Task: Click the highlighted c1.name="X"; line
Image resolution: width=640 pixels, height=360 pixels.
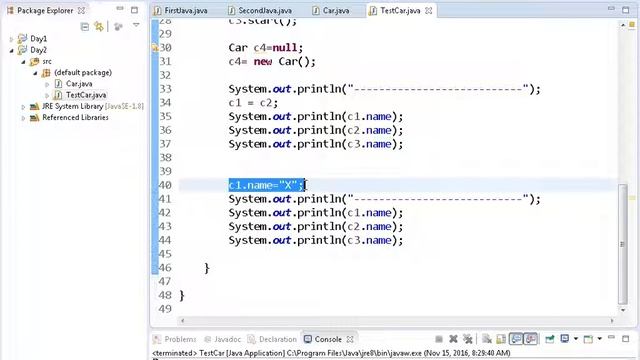Action: (267, 185)
